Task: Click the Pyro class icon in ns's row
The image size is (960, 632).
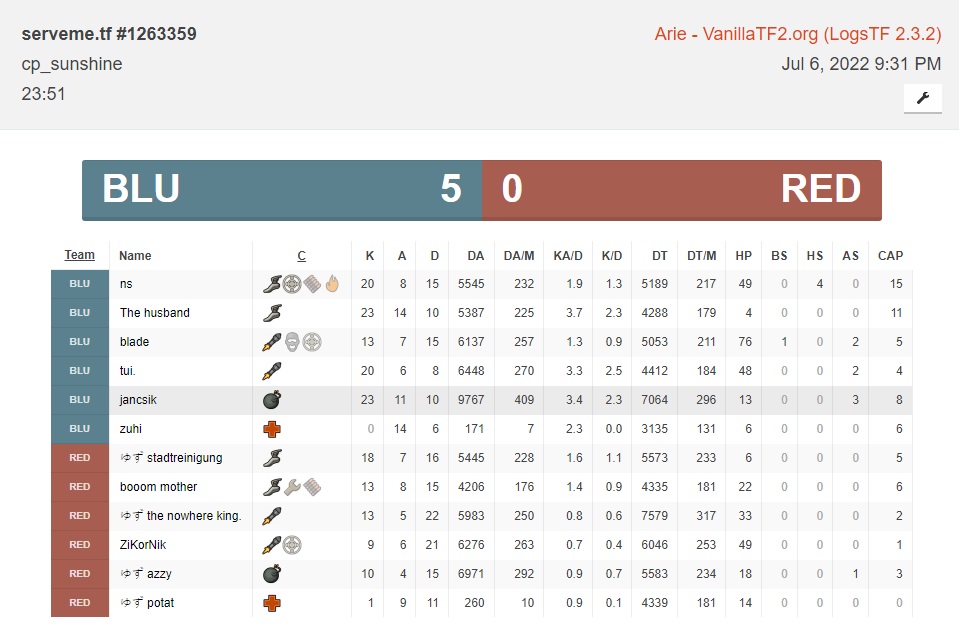Action: tap(332, 284)
